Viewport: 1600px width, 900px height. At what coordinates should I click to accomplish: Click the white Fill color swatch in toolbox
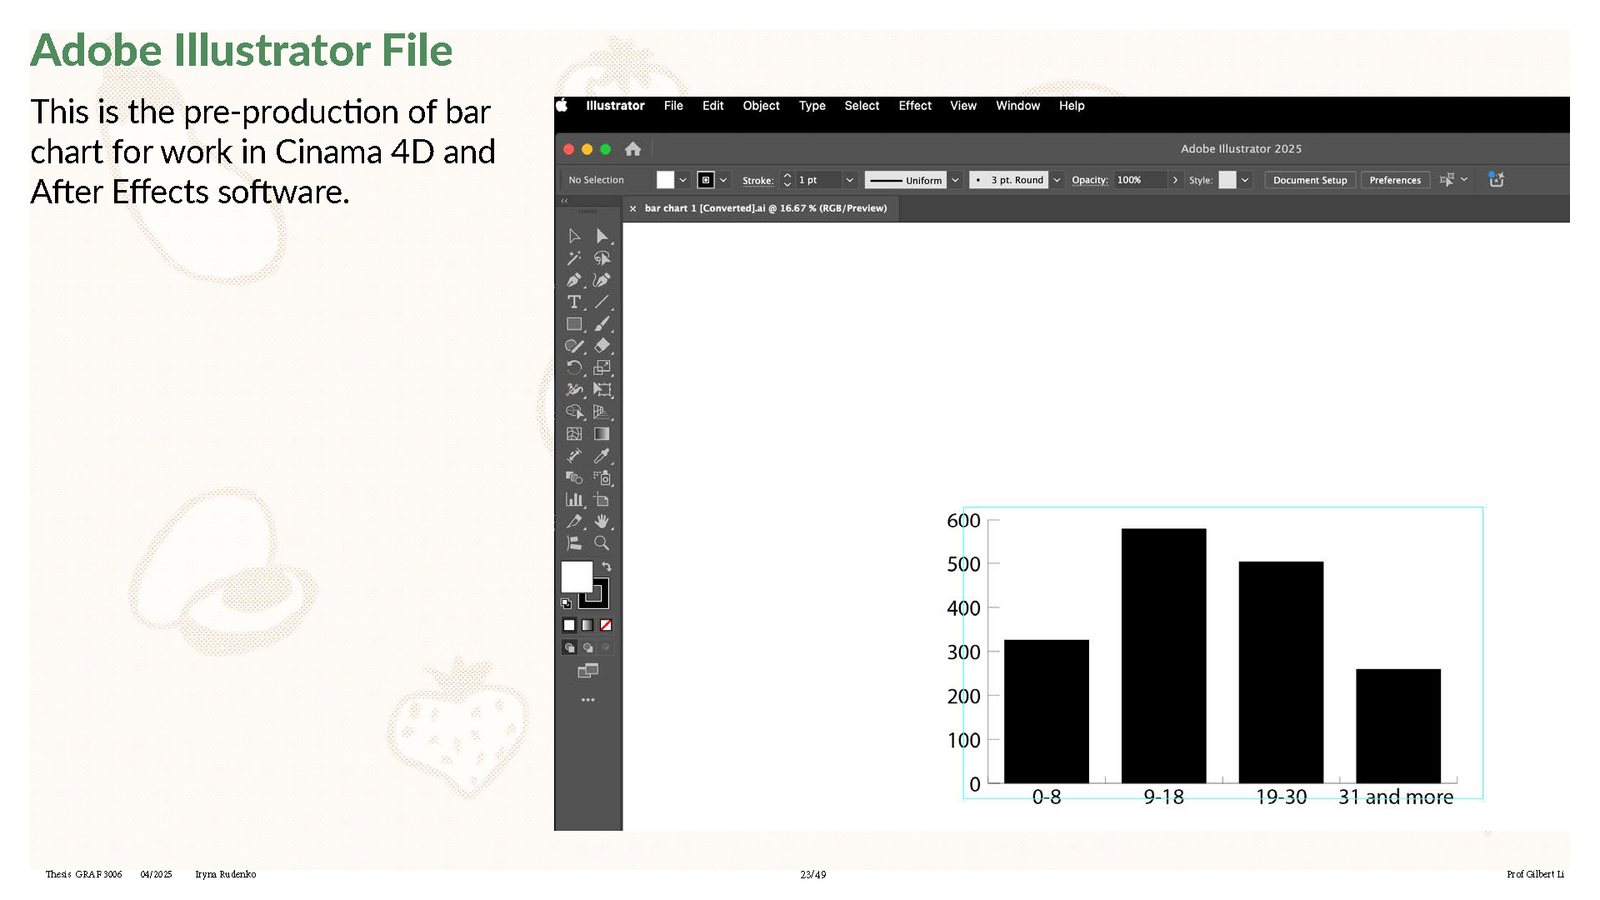click(x=575, y=576)
